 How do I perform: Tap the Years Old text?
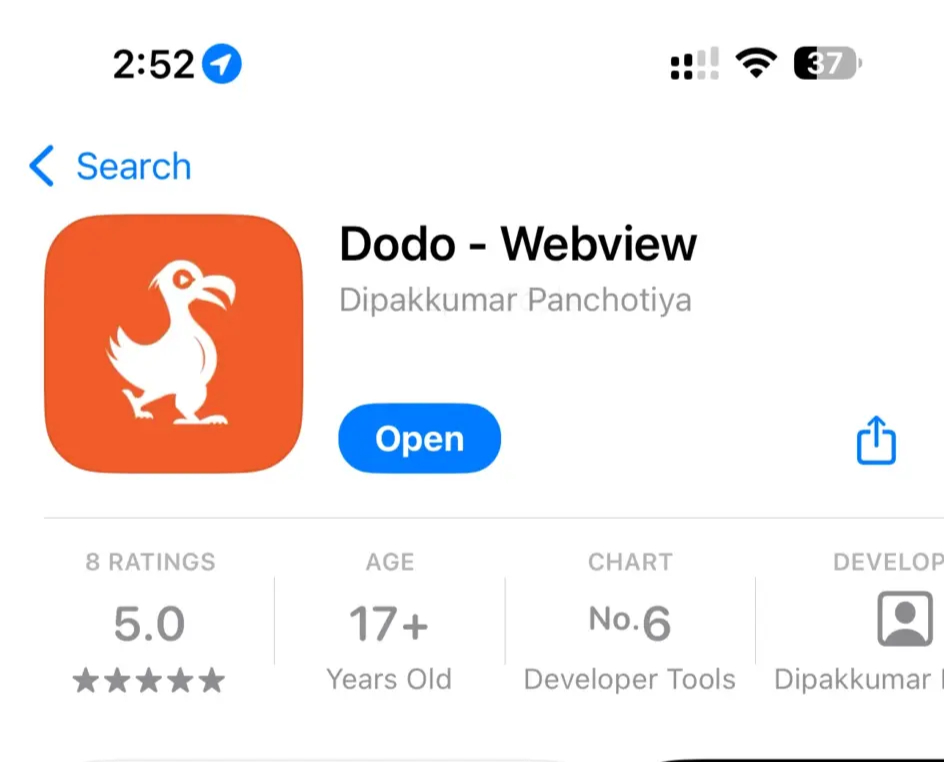(389, 680)
